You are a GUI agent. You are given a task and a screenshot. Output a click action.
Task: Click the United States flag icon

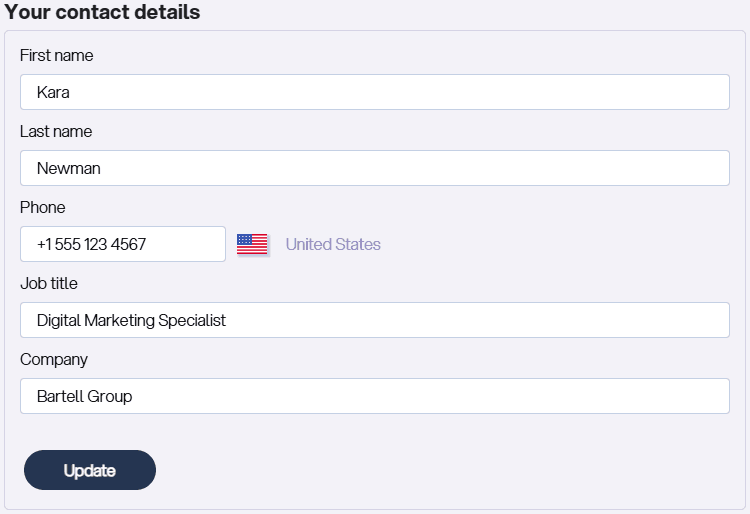click(252, 244)
